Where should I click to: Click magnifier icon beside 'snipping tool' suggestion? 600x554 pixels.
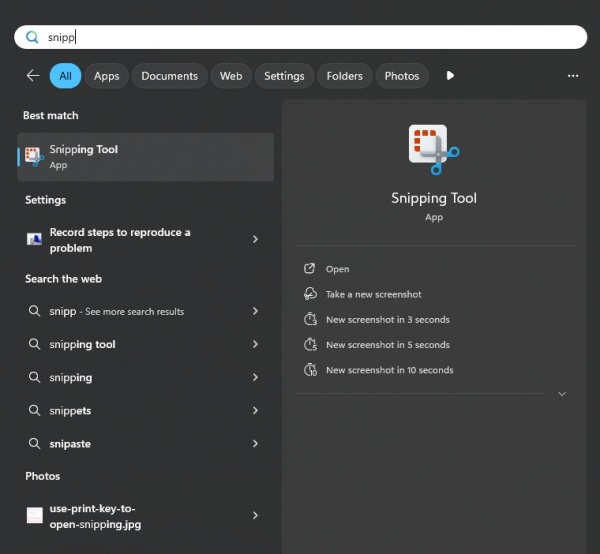click(x=34, y=344)
